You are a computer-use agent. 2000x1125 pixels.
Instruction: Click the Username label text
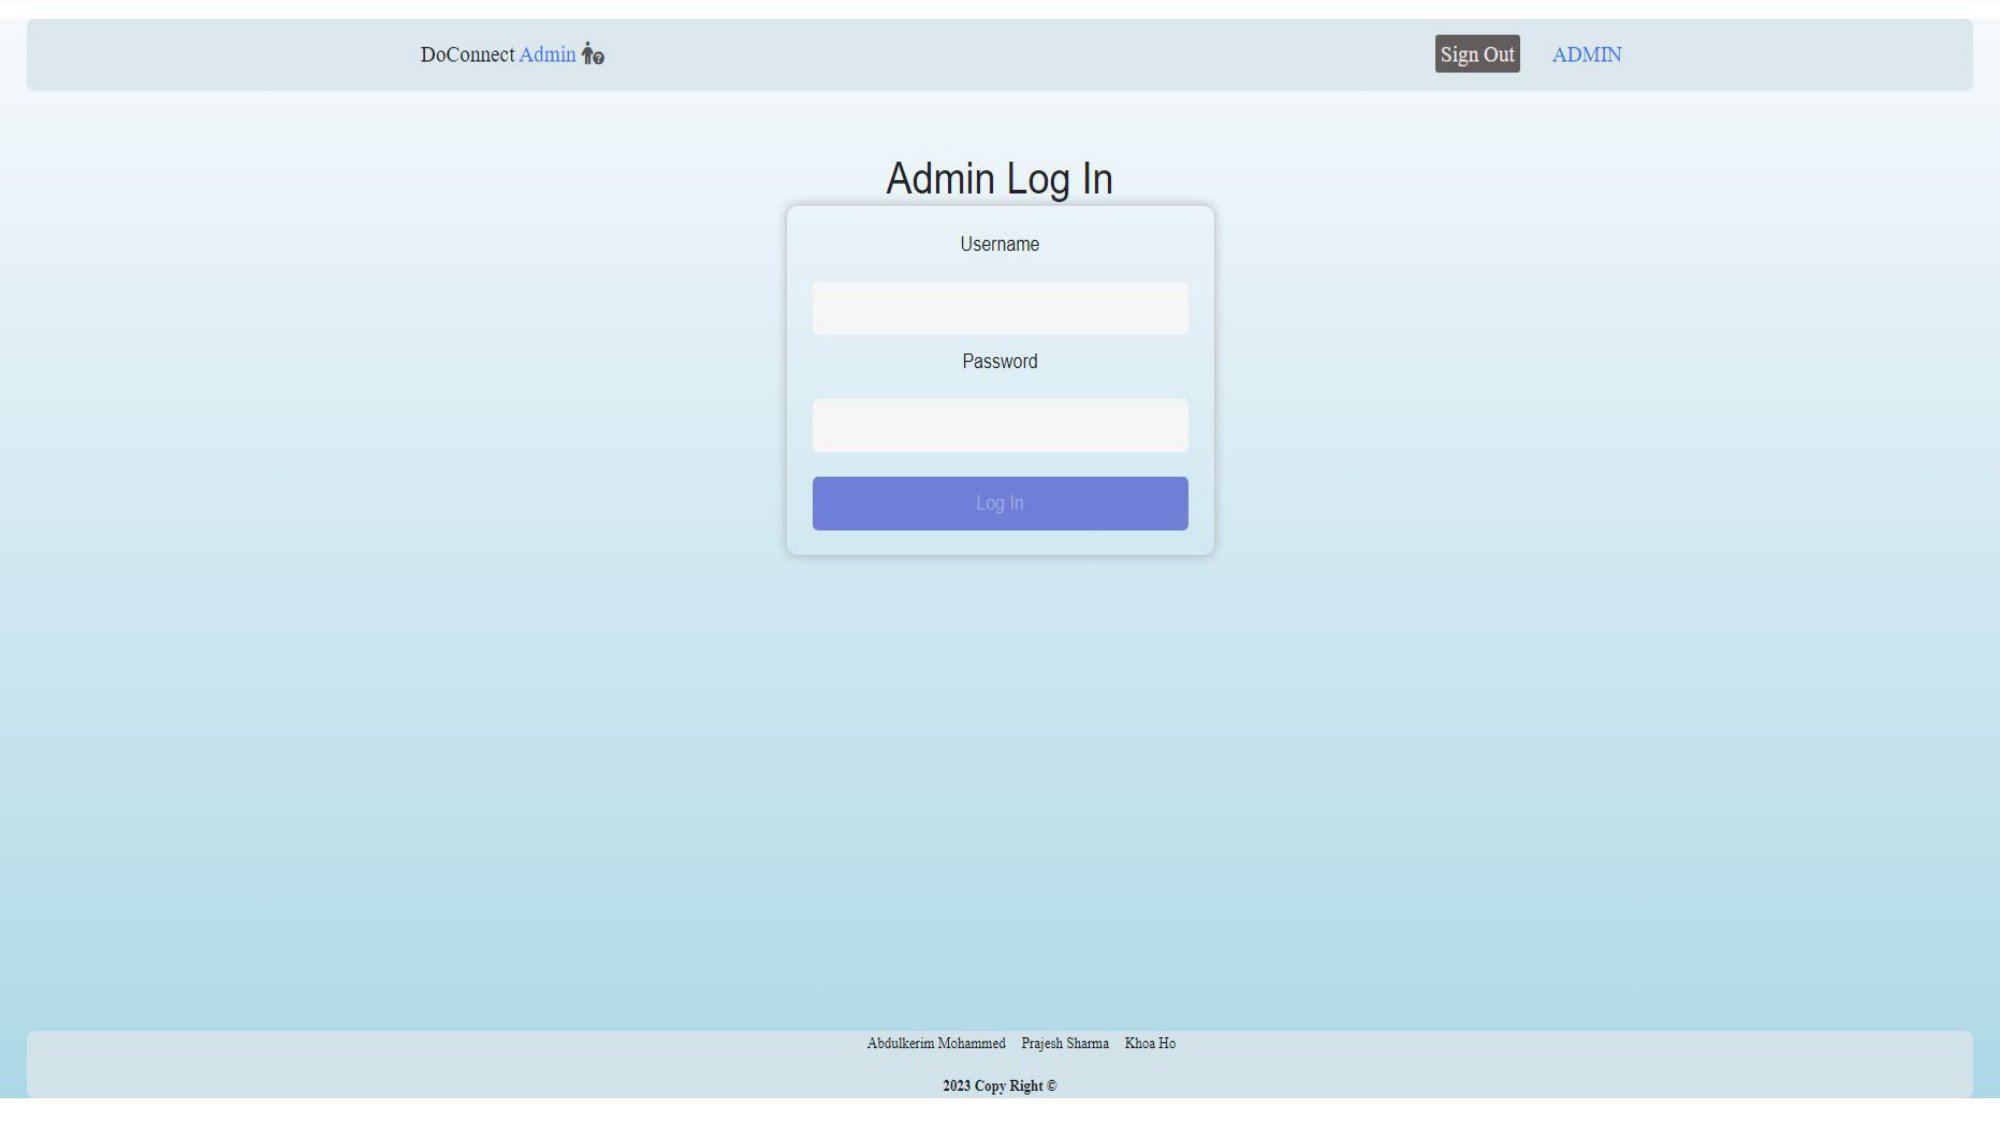coord(999,244)
